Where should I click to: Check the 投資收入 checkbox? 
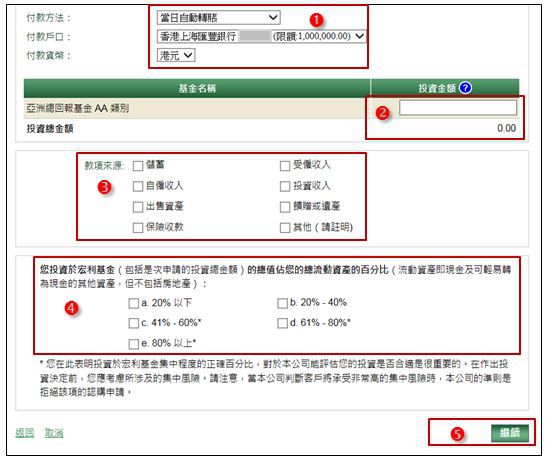coord(285,186)
